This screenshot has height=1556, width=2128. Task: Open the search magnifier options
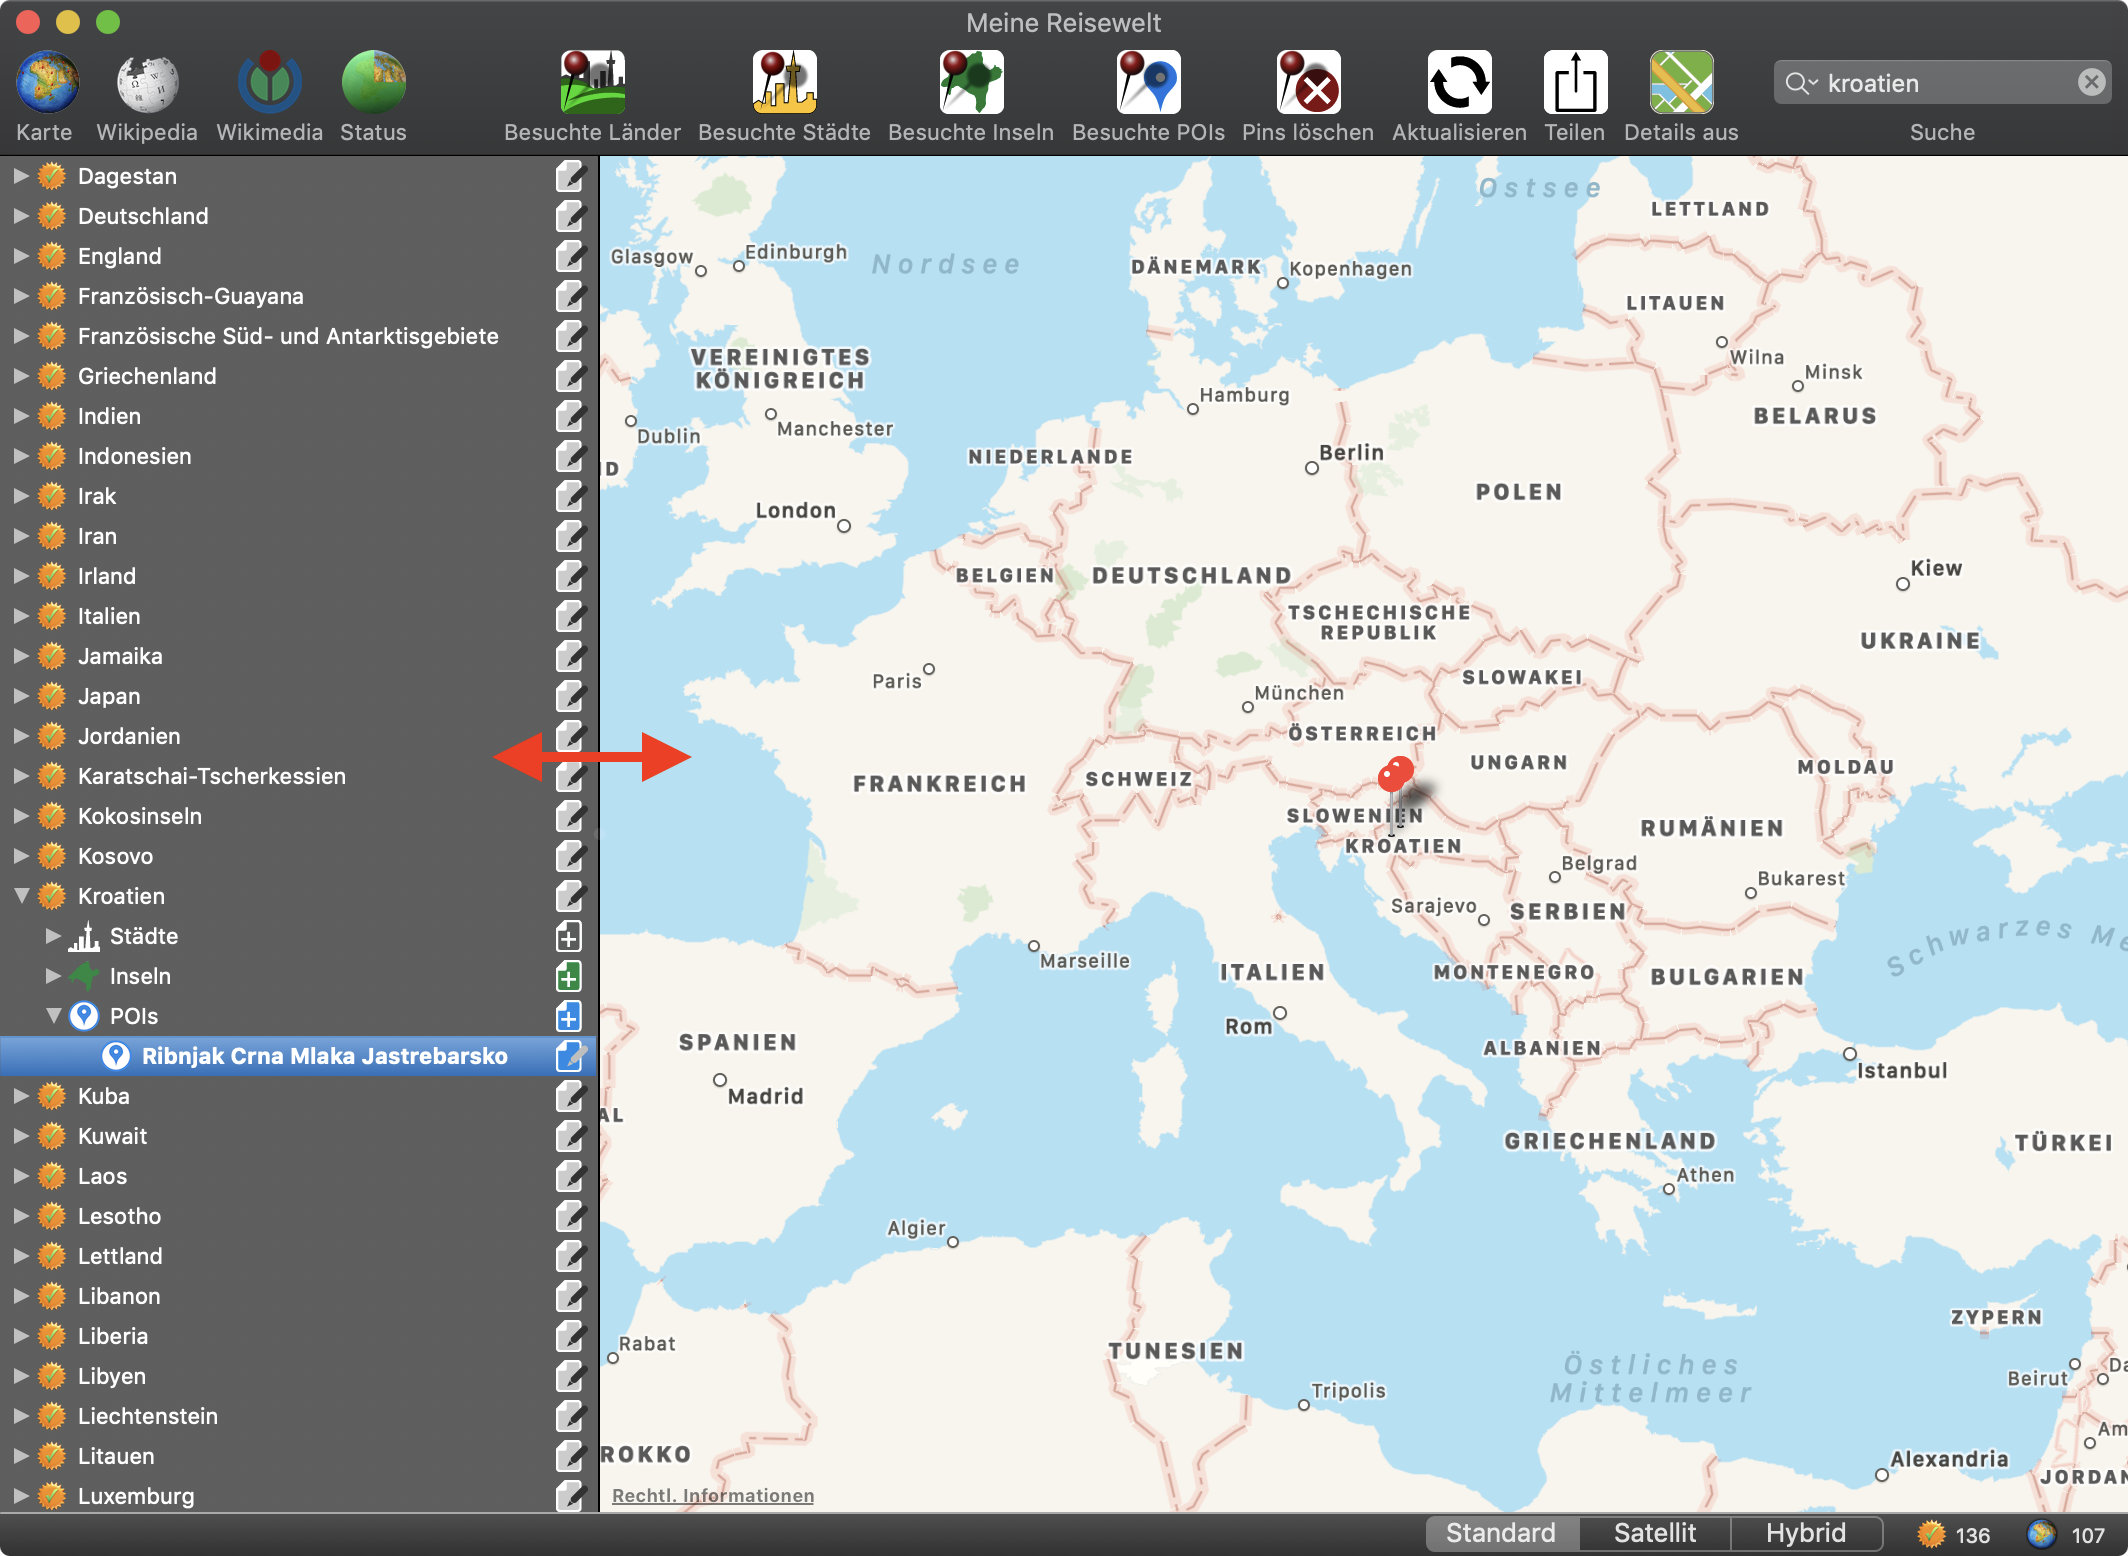[1801, 83]
